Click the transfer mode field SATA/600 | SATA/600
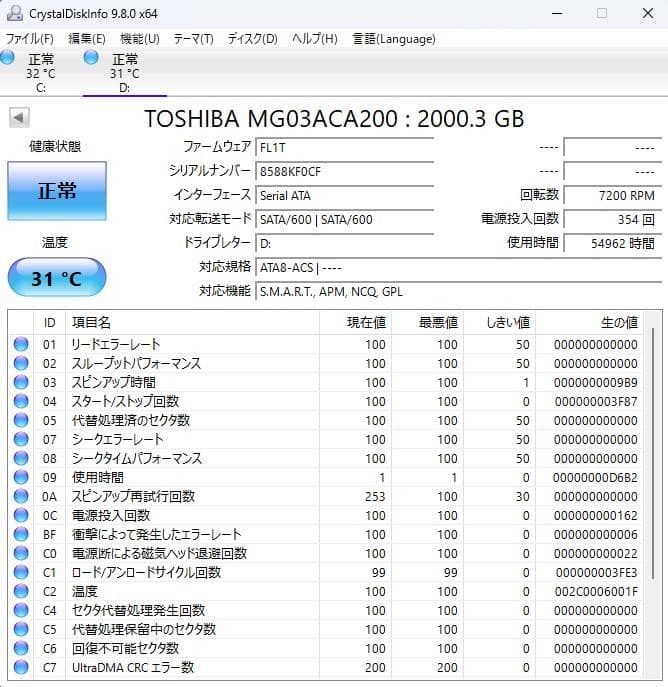 345,219
